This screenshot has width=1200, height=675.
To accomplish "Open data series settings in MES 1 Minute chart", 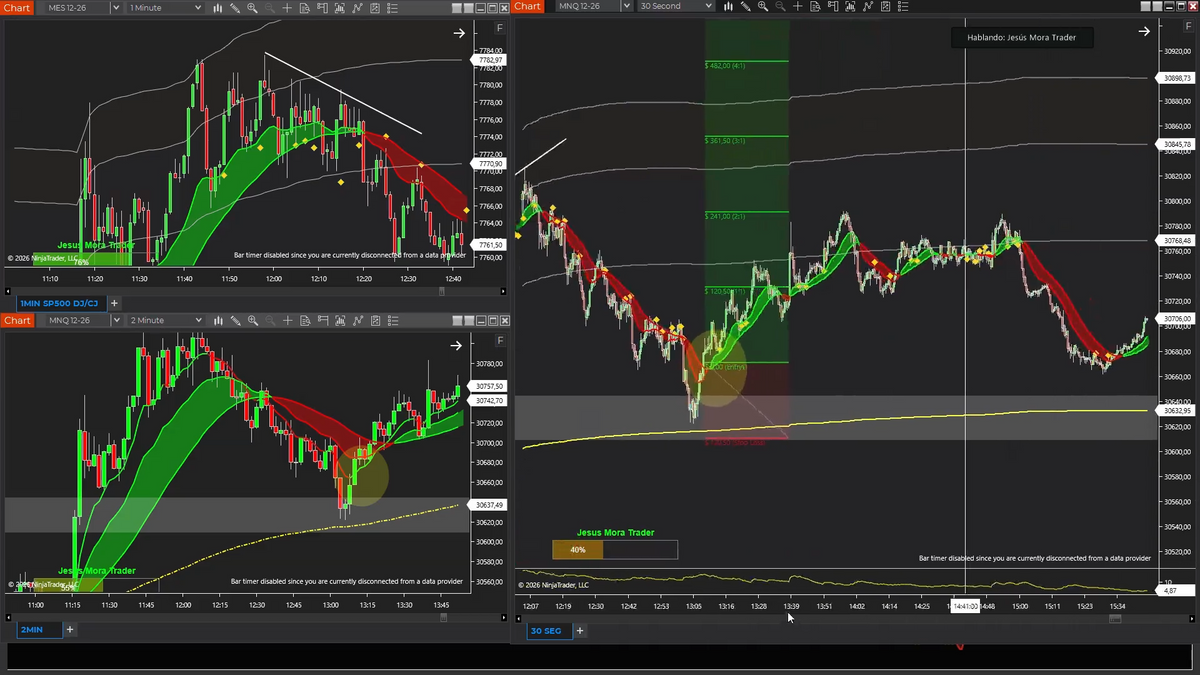I will 339,7.
